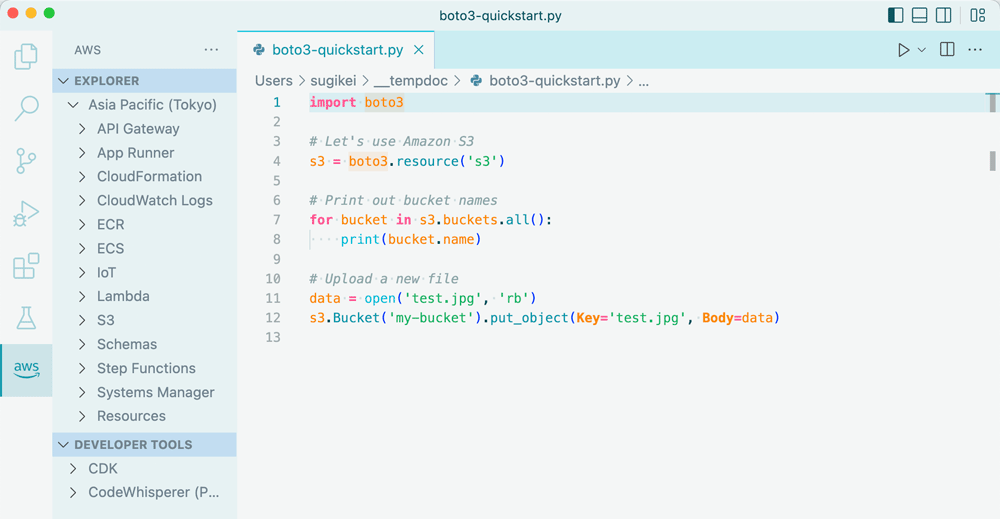Open the Explorer files icon in activity bar
This screenshot has height=519, width=1000.
point(26,57)
